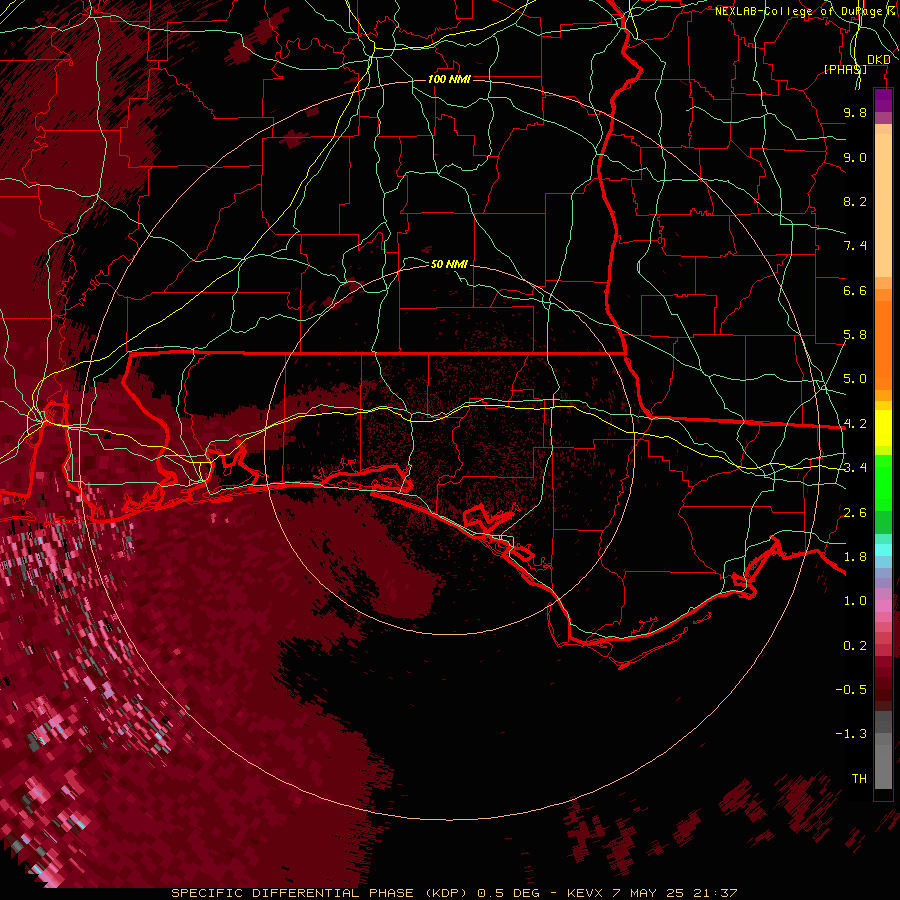Click the 9.8 value on the color scale
The image size is (900, 900).
(855, 112)
